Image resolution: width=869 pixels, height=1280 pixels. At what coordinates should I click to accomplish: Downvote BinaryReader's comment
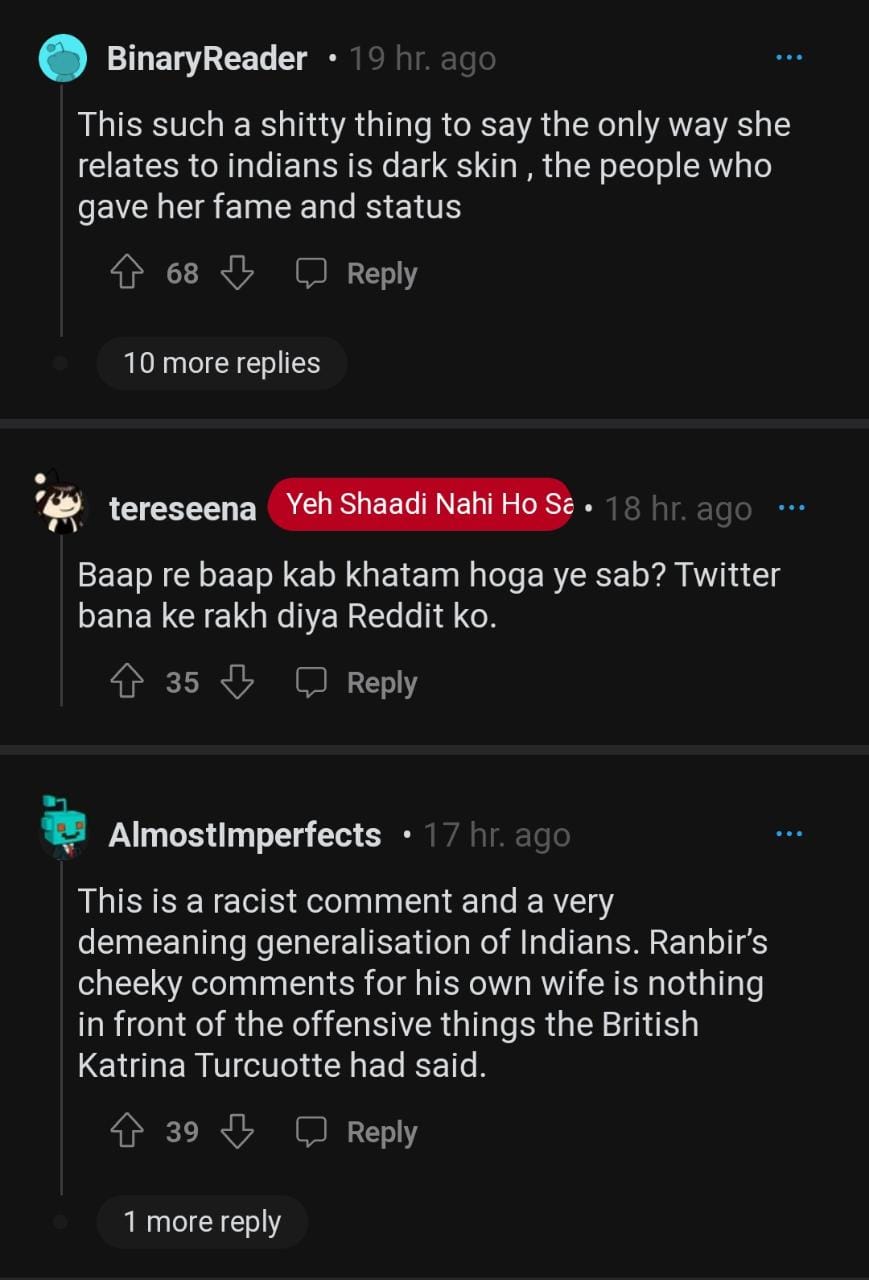[237, 273]
